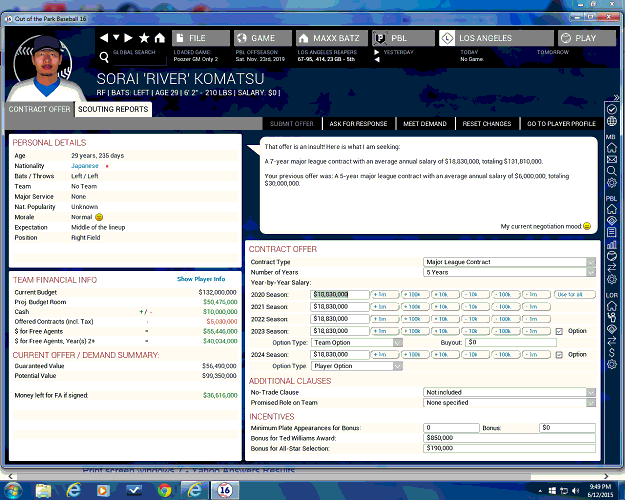Image resolution: width=625 pixels, height=500 pixels.
Task: Click Meet Demand button
Action: (x=425, y=124)
